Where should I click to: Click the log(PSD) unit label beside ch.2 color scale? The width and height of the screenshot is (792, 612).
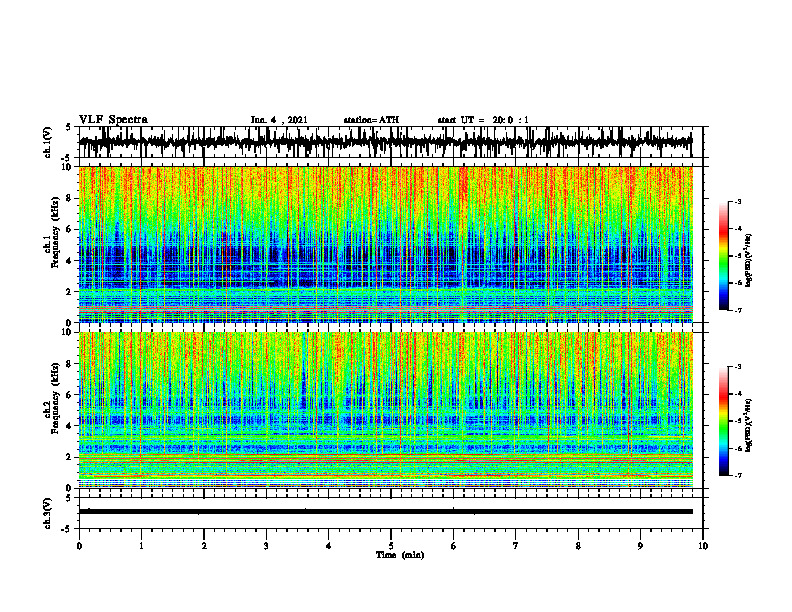pyautogui.click(x=749, y=425)
